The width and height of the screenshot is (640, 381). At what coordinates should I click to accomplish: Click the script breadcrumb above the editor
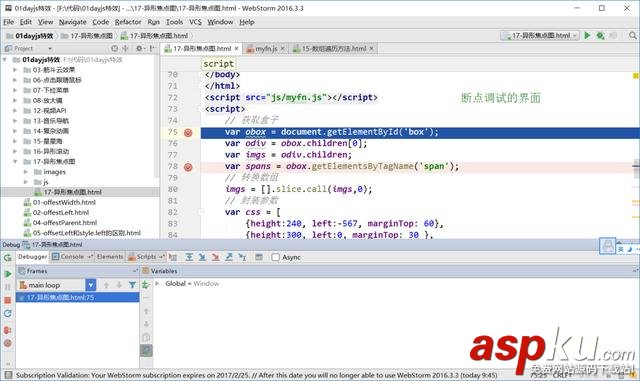[218, 64]
